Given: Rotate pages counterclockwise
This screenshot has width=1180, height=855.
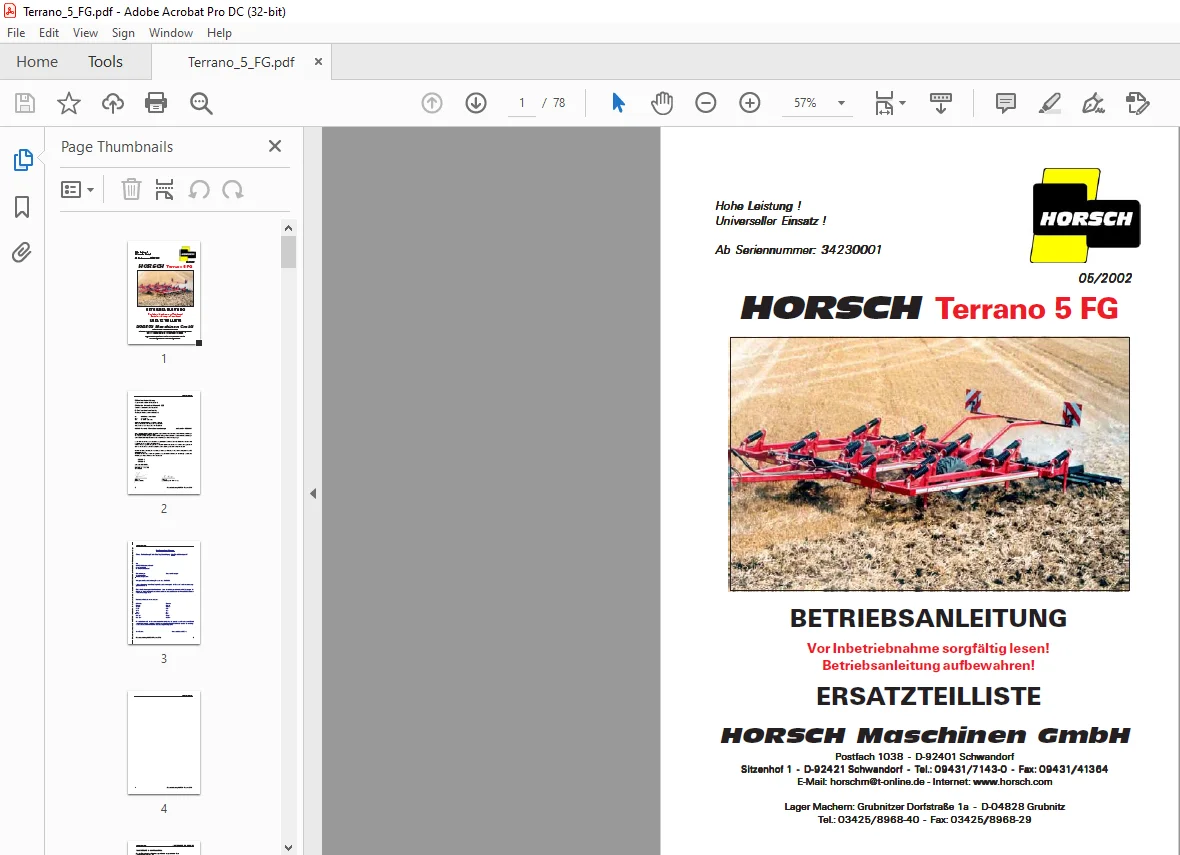Looking at the screenshot, I should point(199,190).
